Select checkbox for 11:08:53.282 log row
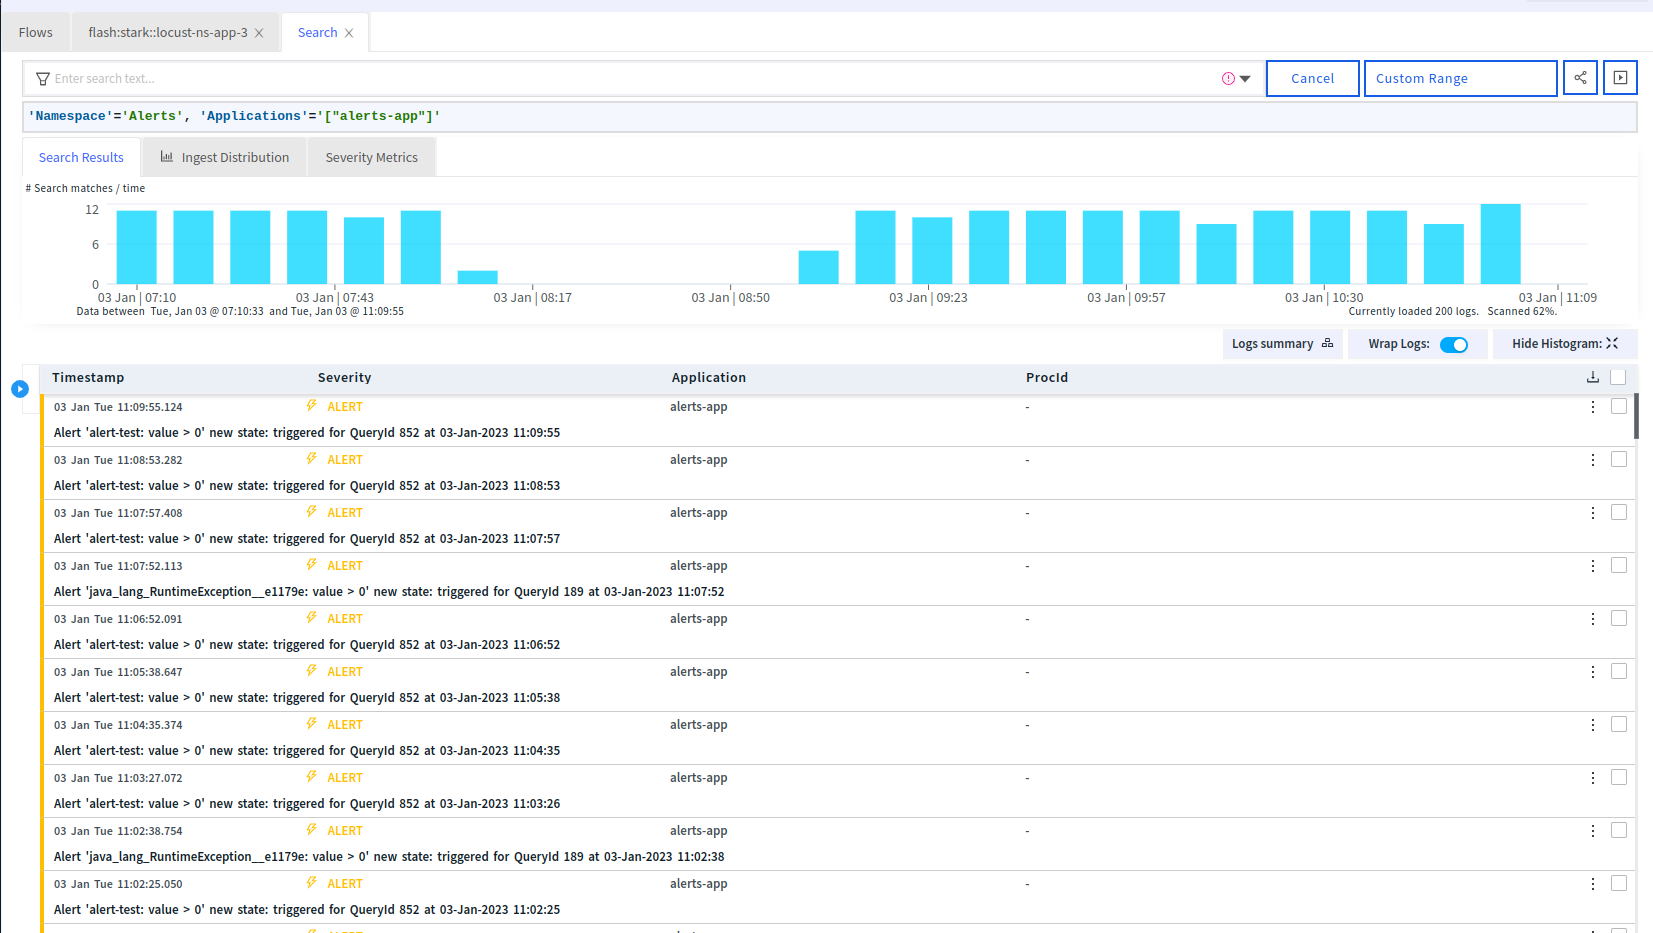 1618,460
